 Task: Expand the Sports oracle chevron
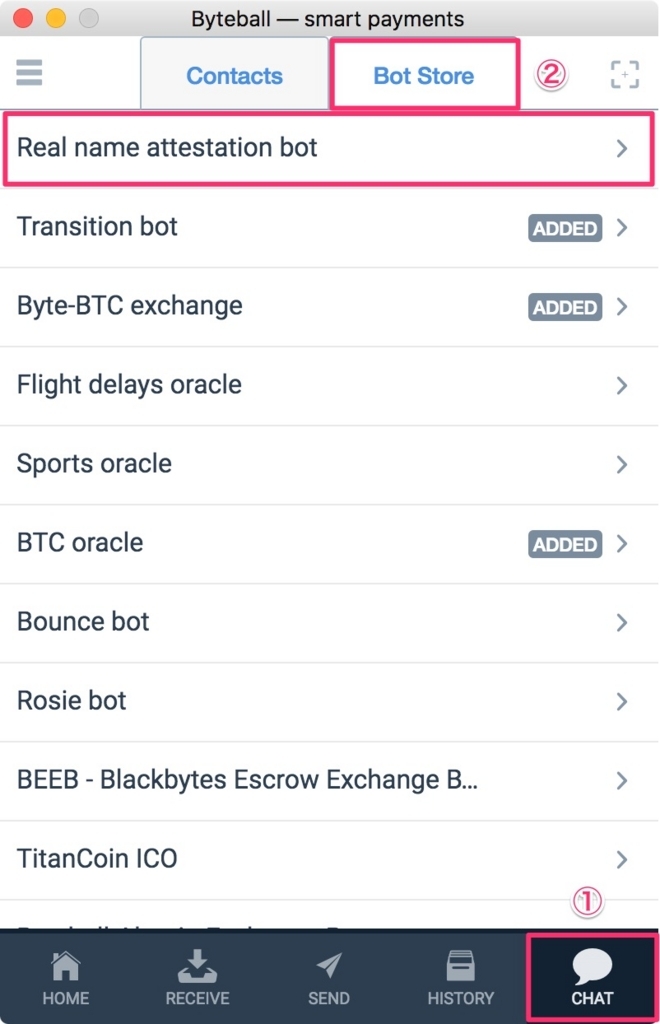pos(621,464)
